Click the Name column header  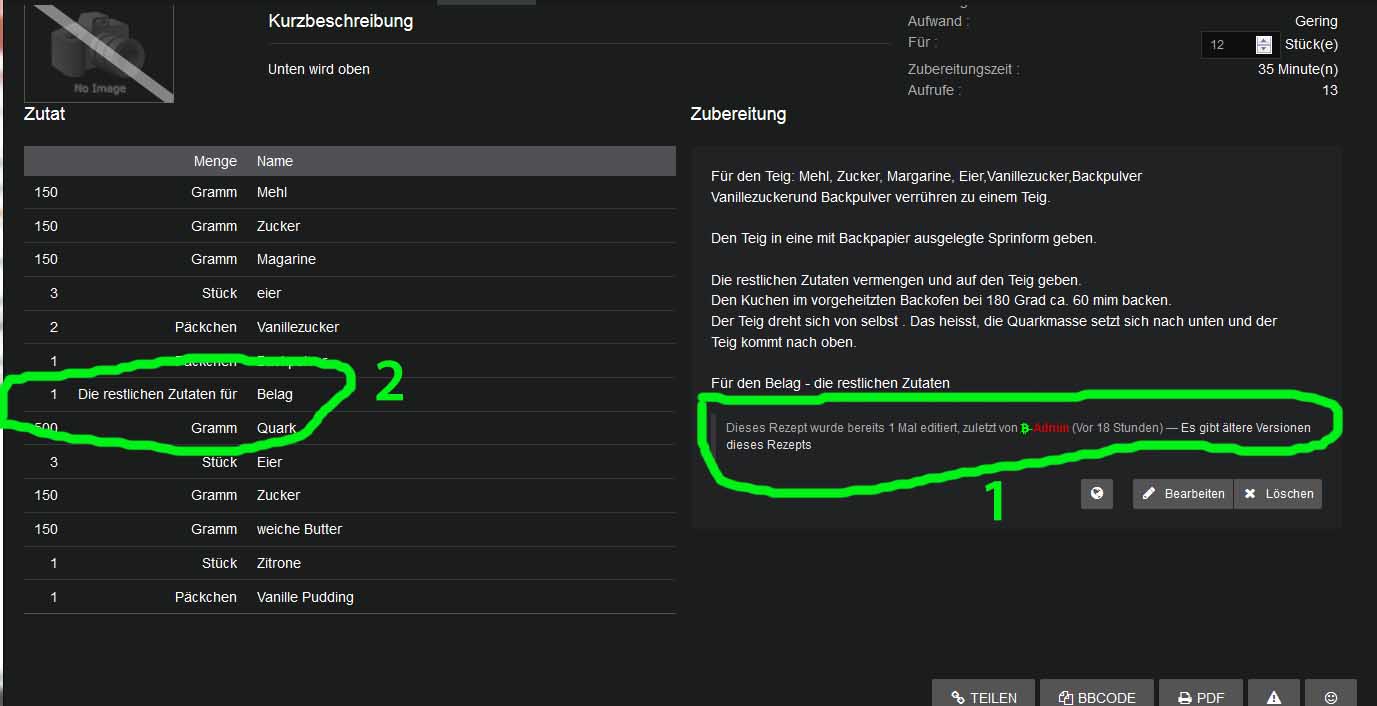tap(275, 161)
